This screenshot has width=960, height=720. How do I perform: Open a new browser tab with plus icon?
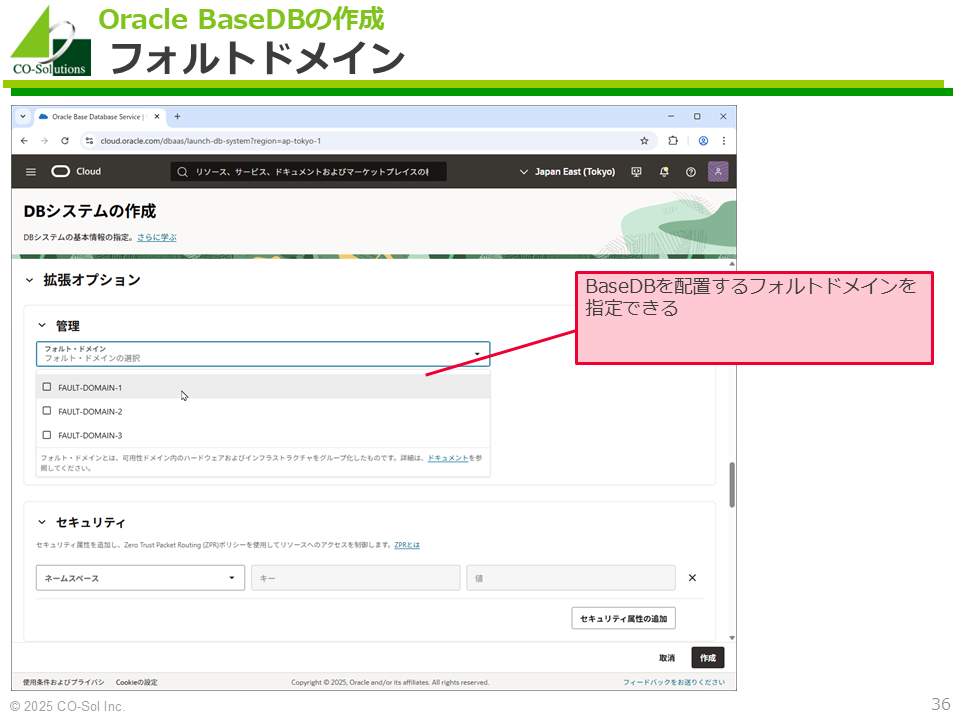(x=178, y=116)
